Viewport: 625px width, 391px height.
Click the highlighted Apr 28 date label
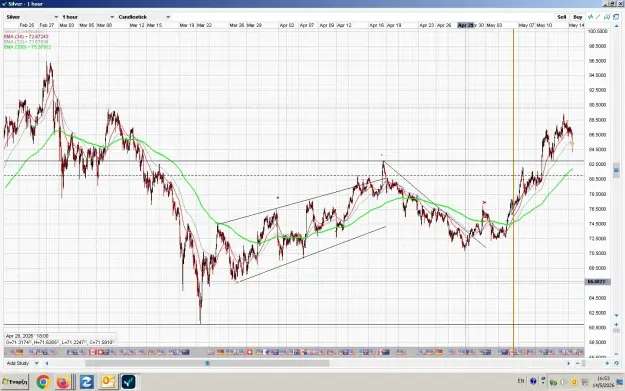pyautogui.click(x=466, y=25)
